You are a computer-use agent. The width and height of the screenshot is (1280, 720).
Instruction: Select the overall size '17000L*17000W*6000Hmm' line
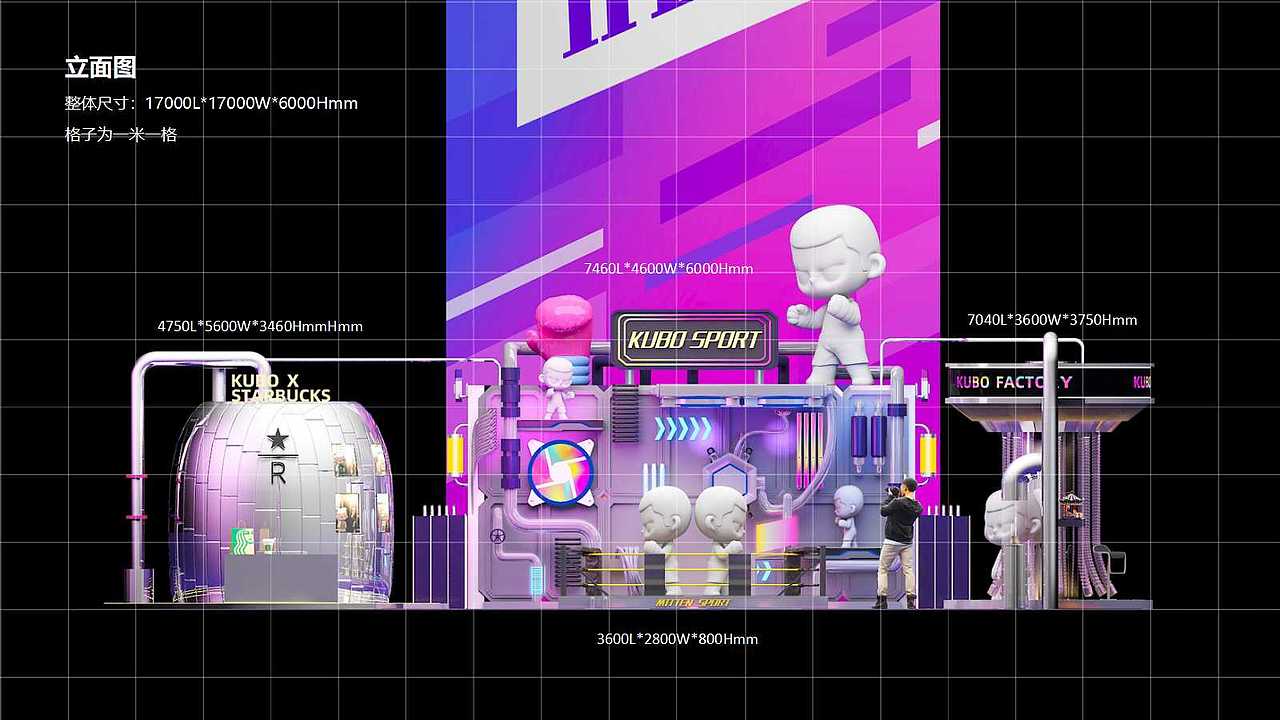(x=251, y=103)
